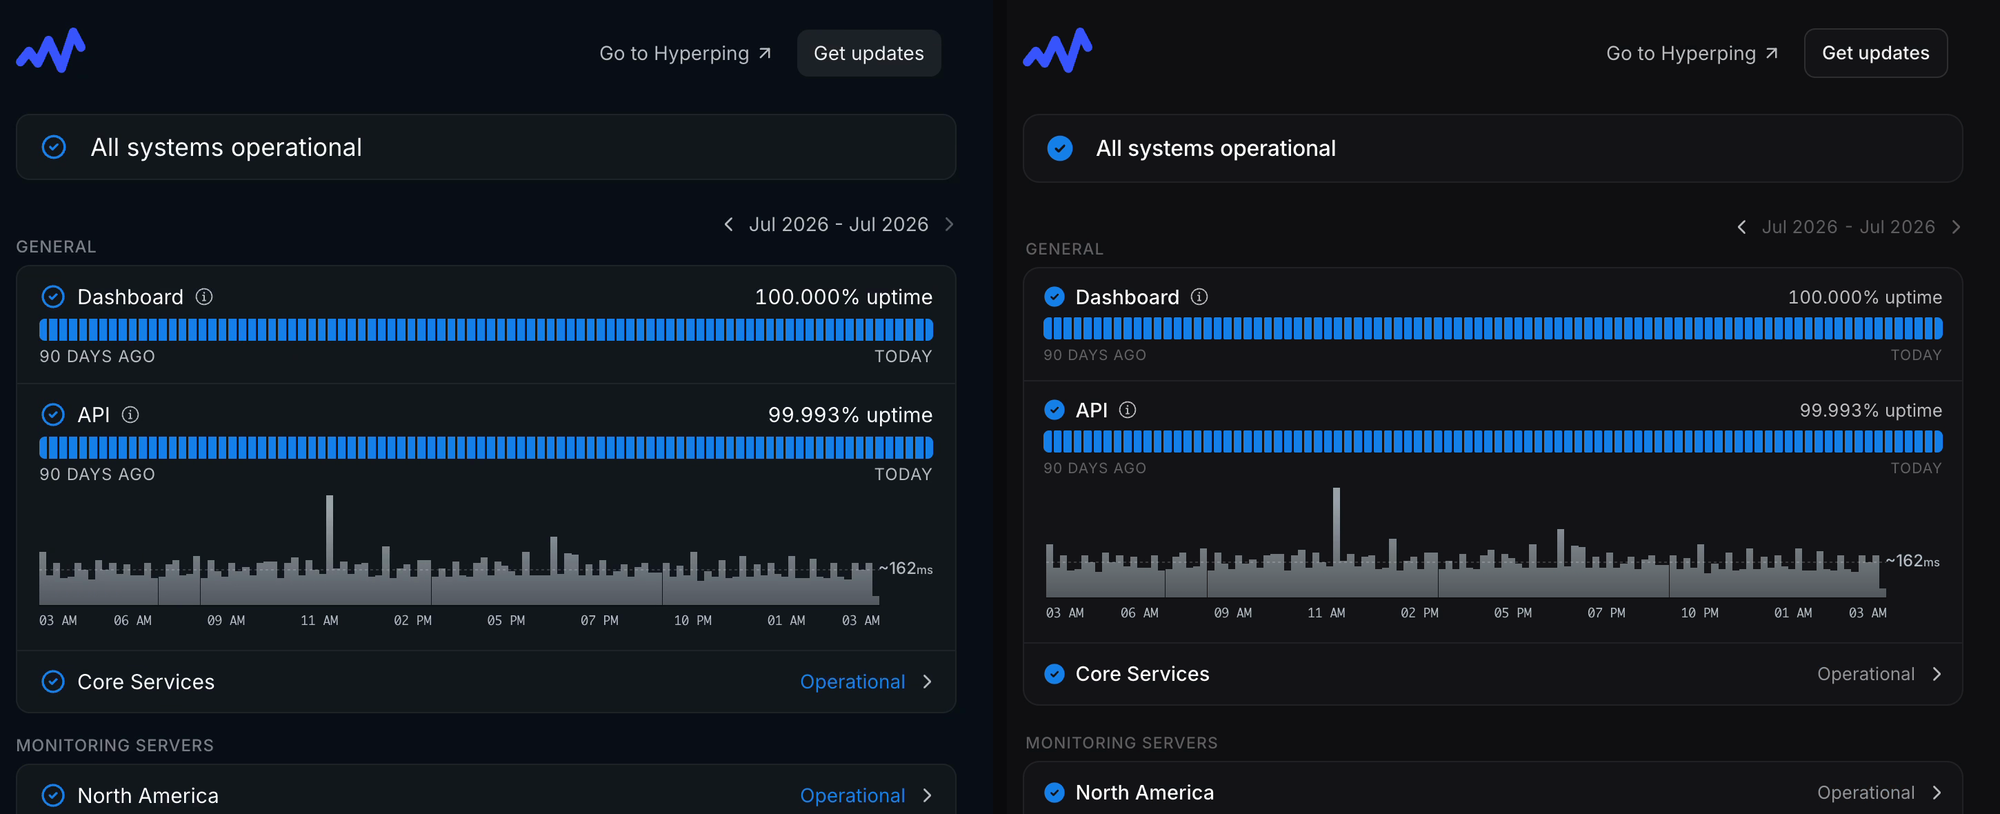Click North America check icon, right panel
2000x814 pixels.
pos(1054,793)
